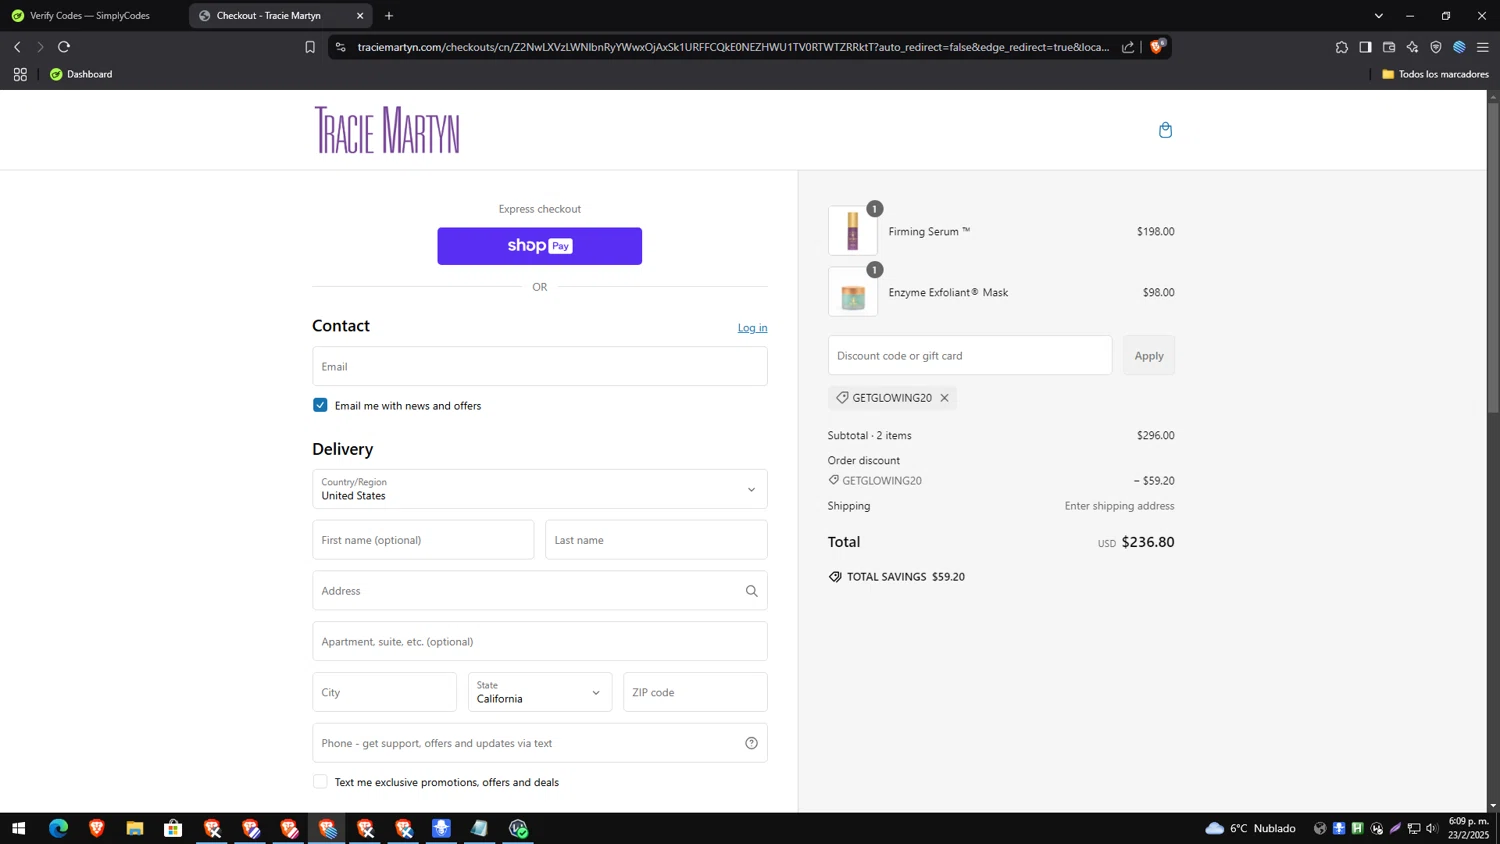Open File Explorer from the taskbar
The image size is (1500, 844).
[135, 828]
